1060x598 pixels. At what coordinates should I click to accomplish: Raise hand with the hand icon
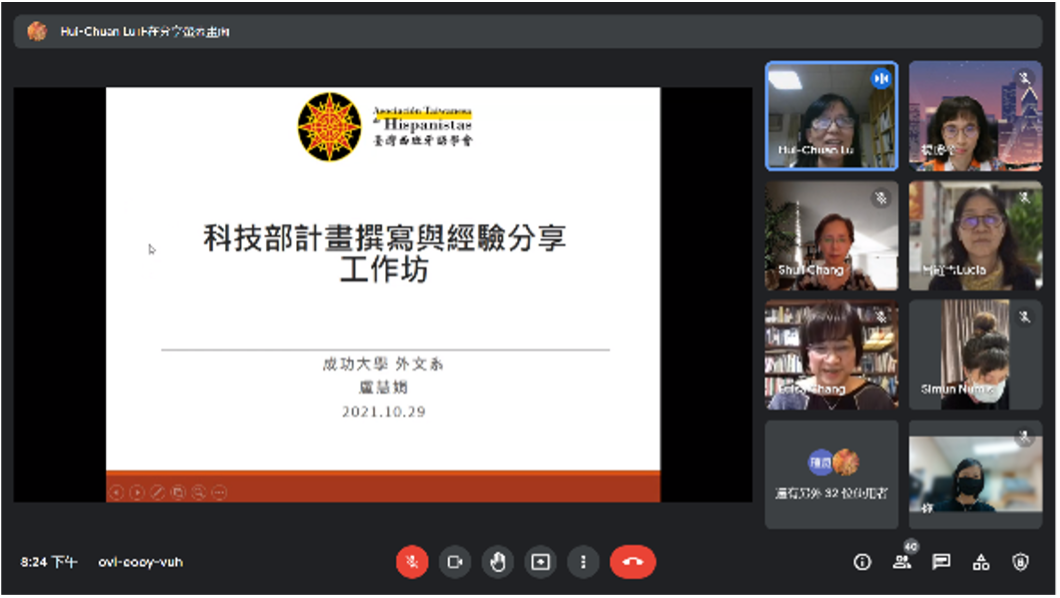[498, 562]
